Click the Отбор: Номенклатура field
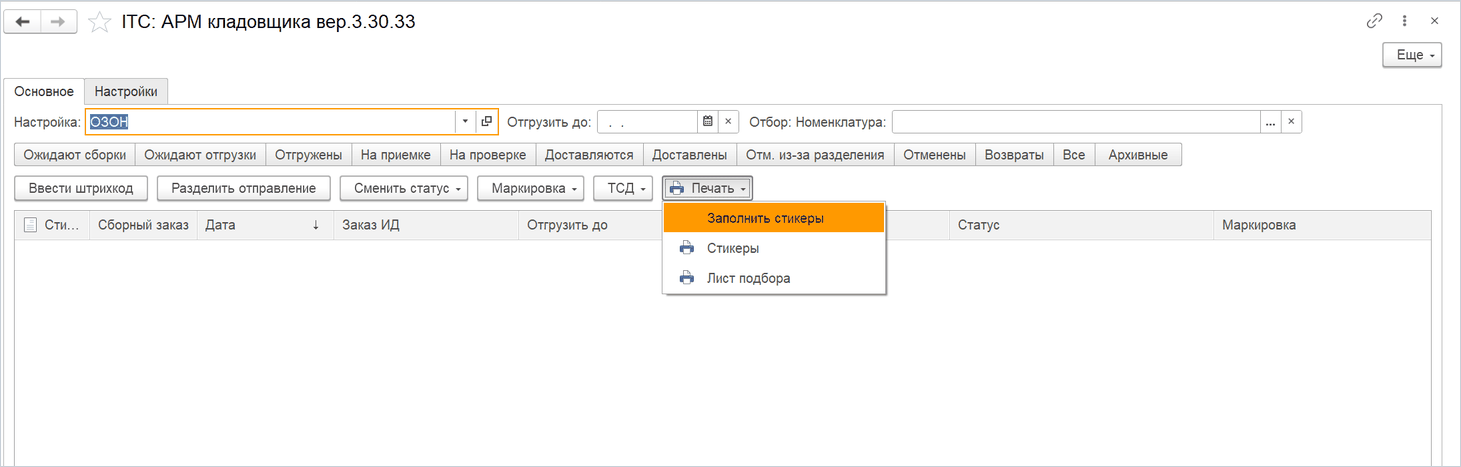This screenshot has width=1461, height=467. (x=1075, y=122)
